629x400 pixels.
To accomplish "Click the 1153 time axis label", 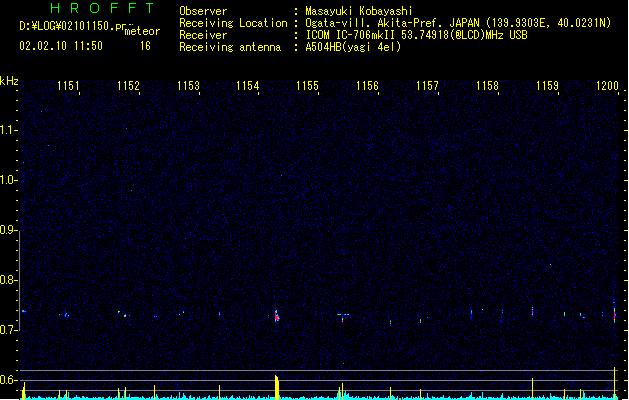I will [188, 85].
